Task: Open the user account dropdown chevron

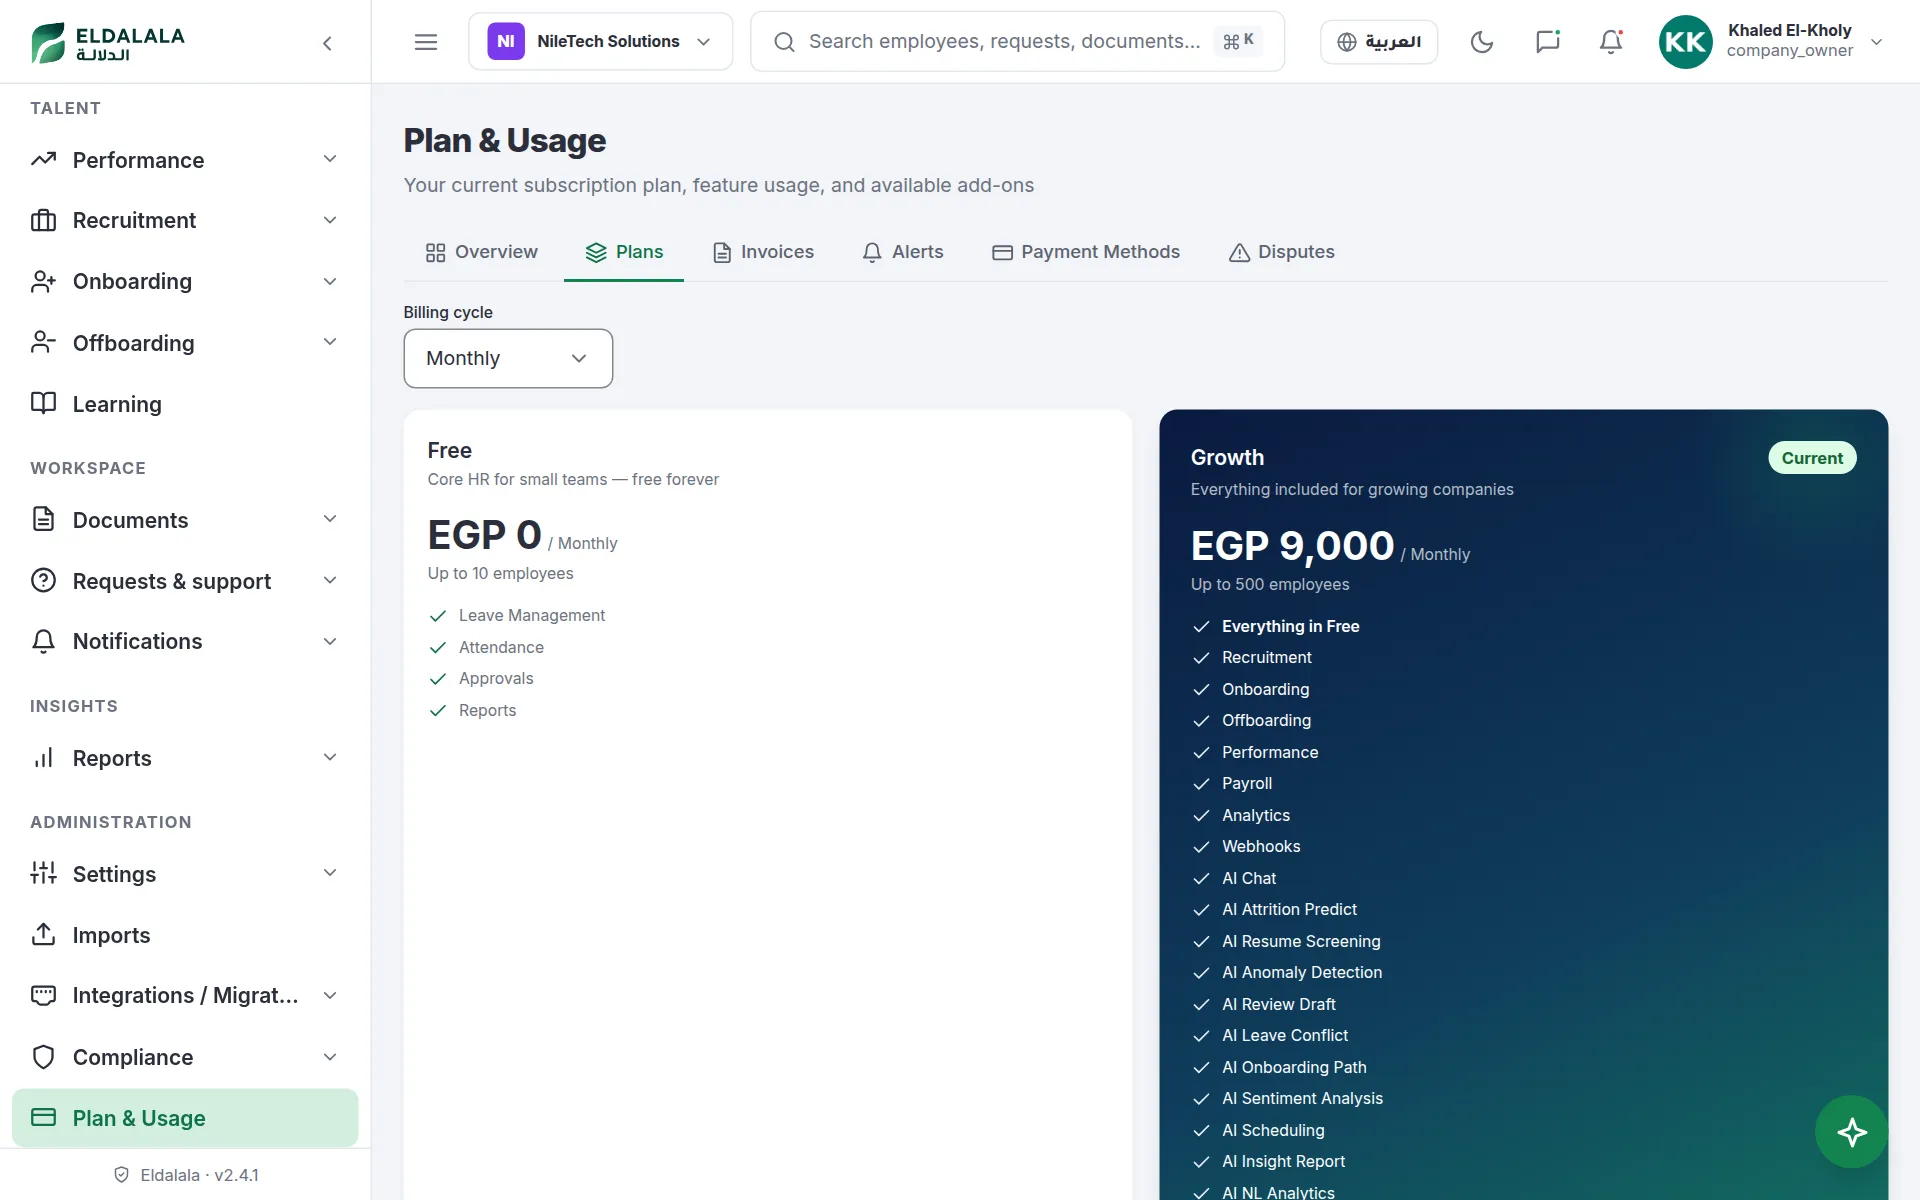Action: (x=1877, y=42)
